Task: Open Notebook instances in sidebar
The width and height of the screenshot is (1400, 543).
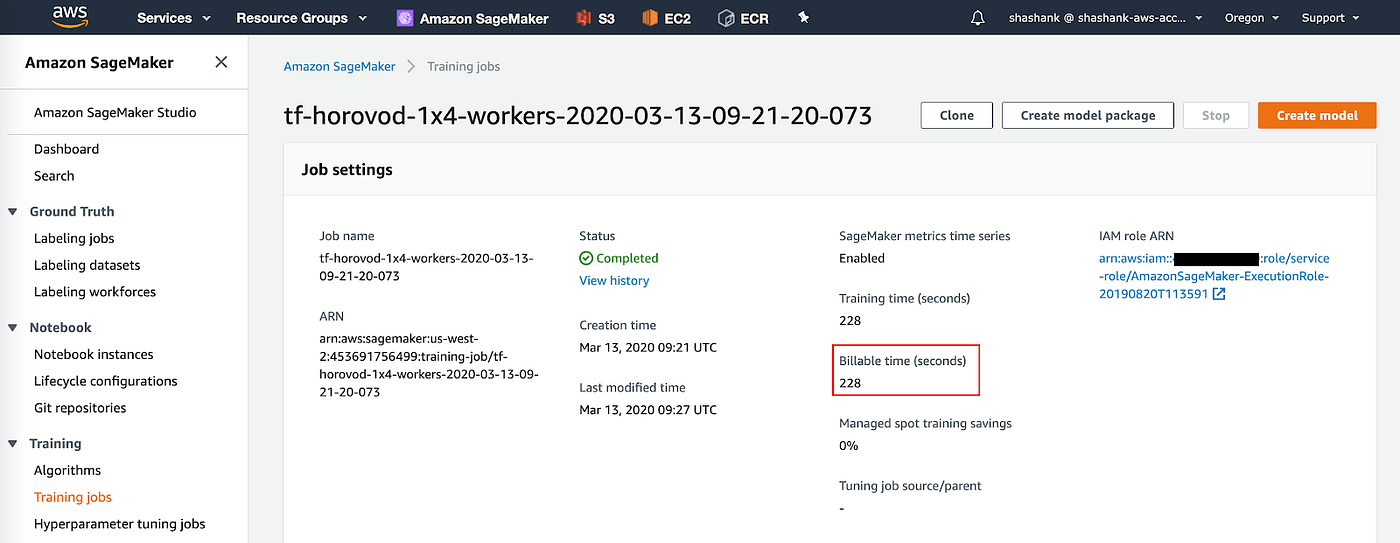Action: click(94, 355)
